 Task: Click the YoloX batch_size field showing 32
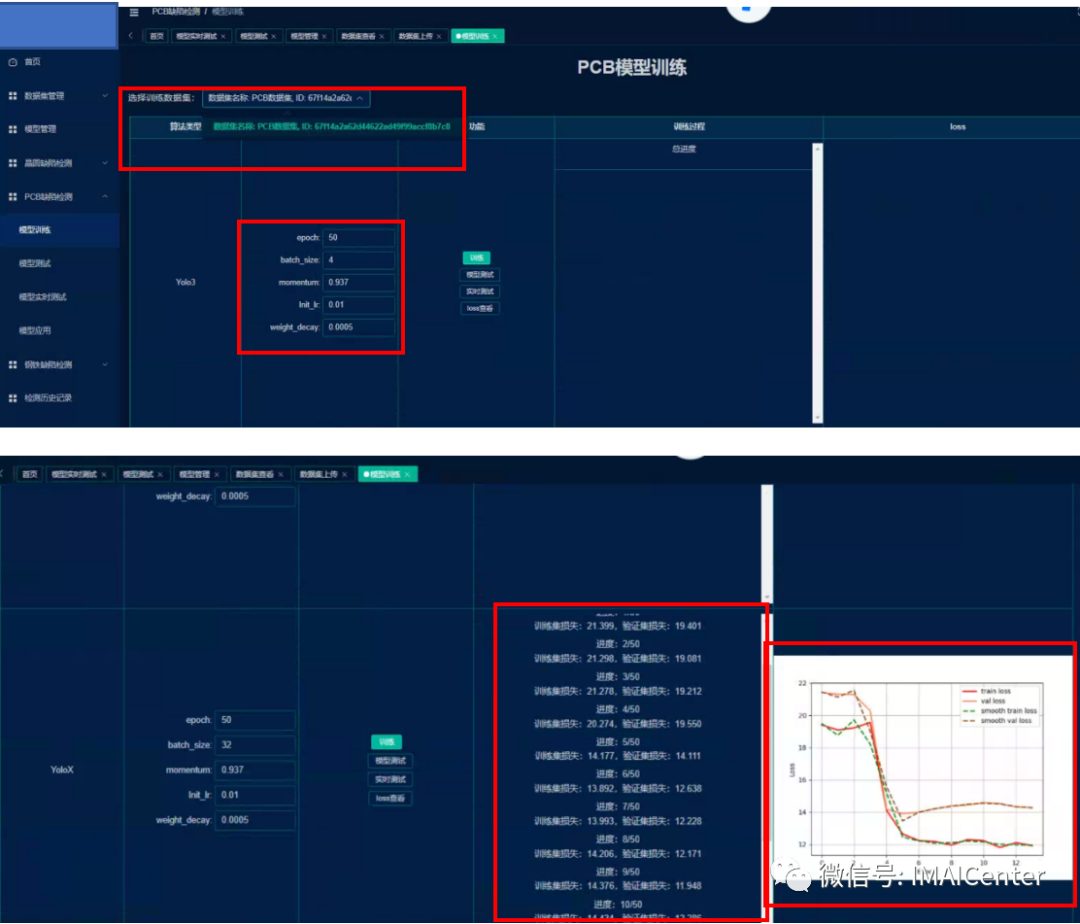click(x=255, y=745)
